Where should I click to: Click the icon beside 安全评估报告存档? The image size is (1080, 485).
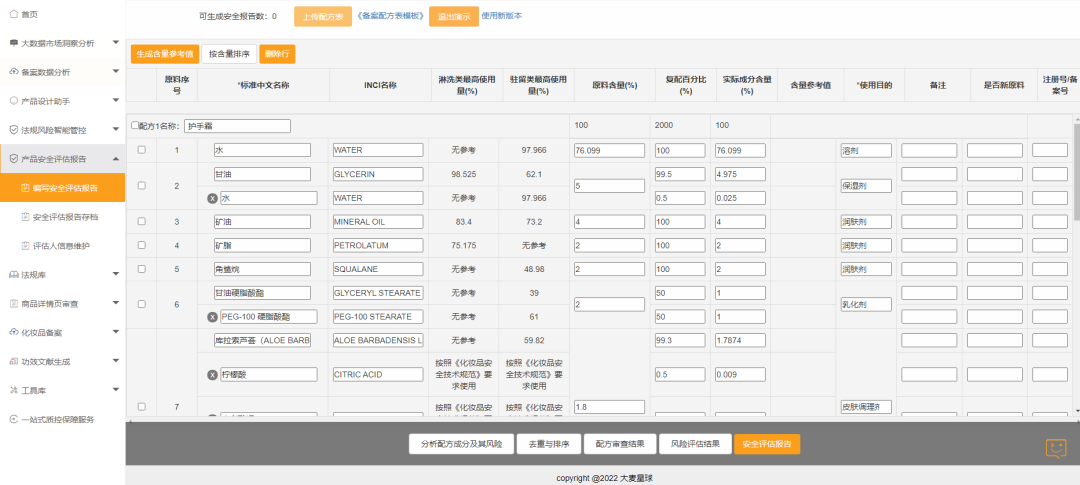point(25,216)
